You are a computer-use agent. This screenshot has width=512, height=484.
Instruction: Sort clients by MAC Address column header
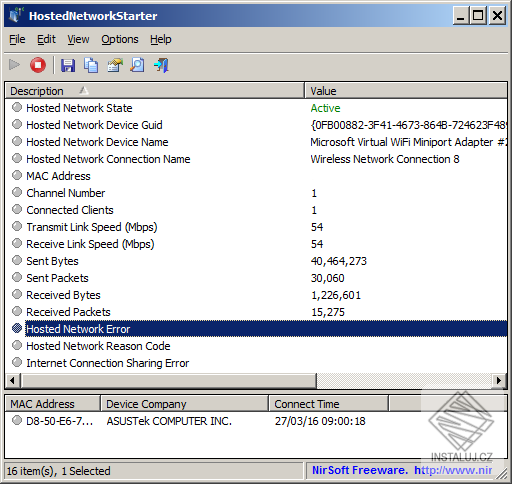pos(53,404)
